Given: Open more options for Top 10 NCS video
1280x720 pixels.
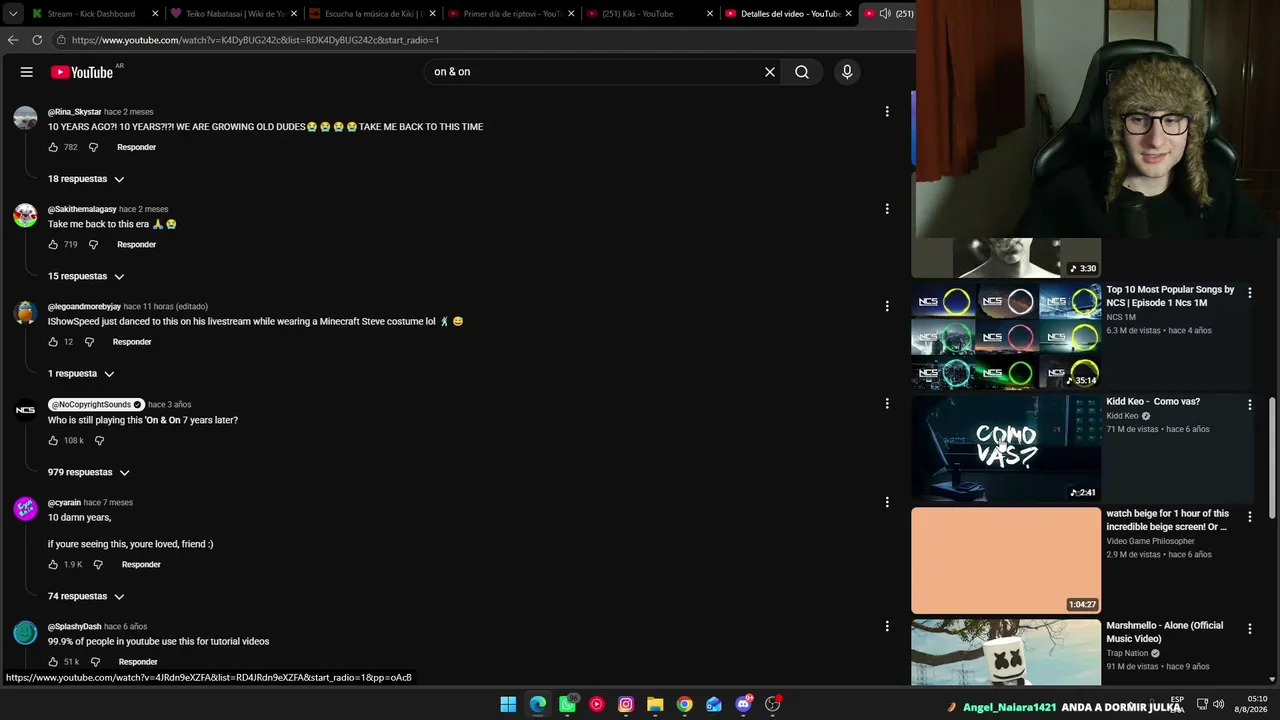Looking at the screenshot, I should coord(1249,293).
